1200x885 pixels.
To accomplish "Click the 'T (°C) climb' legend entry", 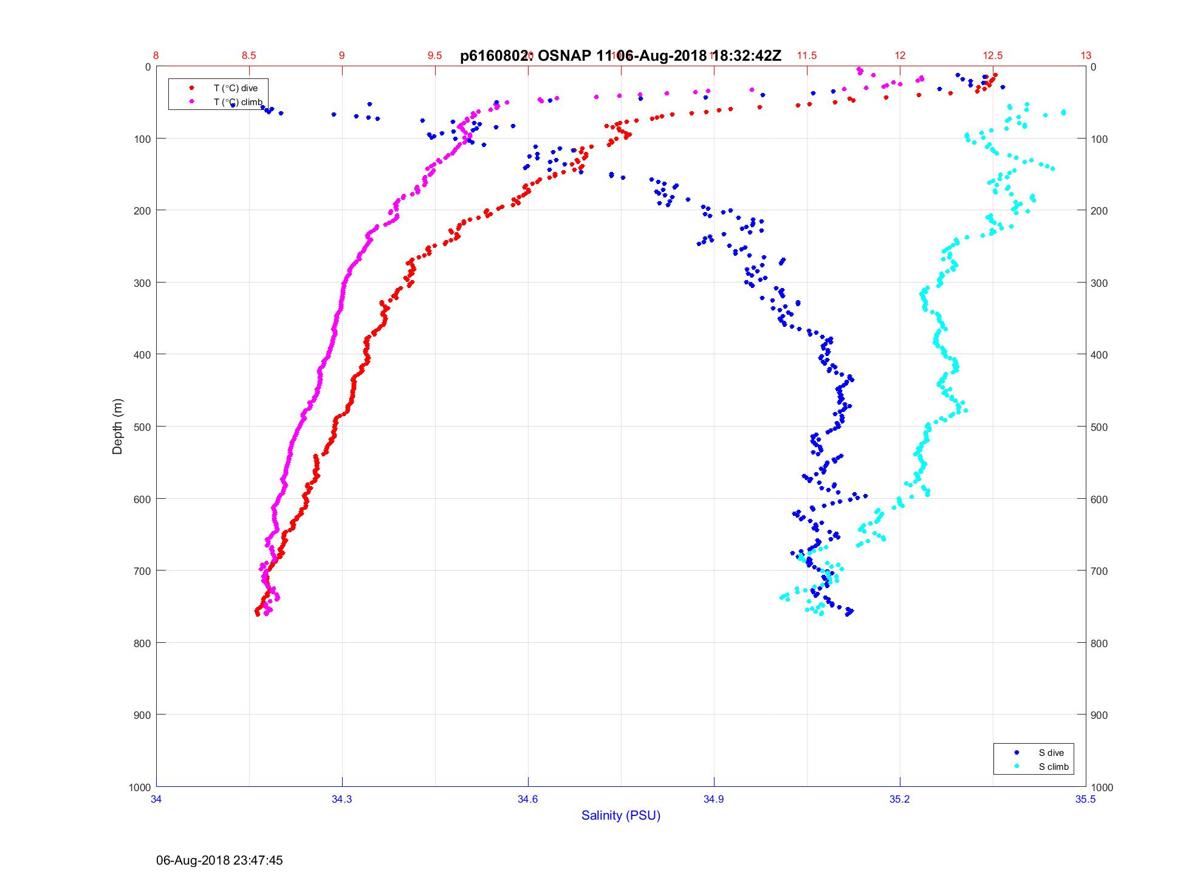I will point(238,102).
